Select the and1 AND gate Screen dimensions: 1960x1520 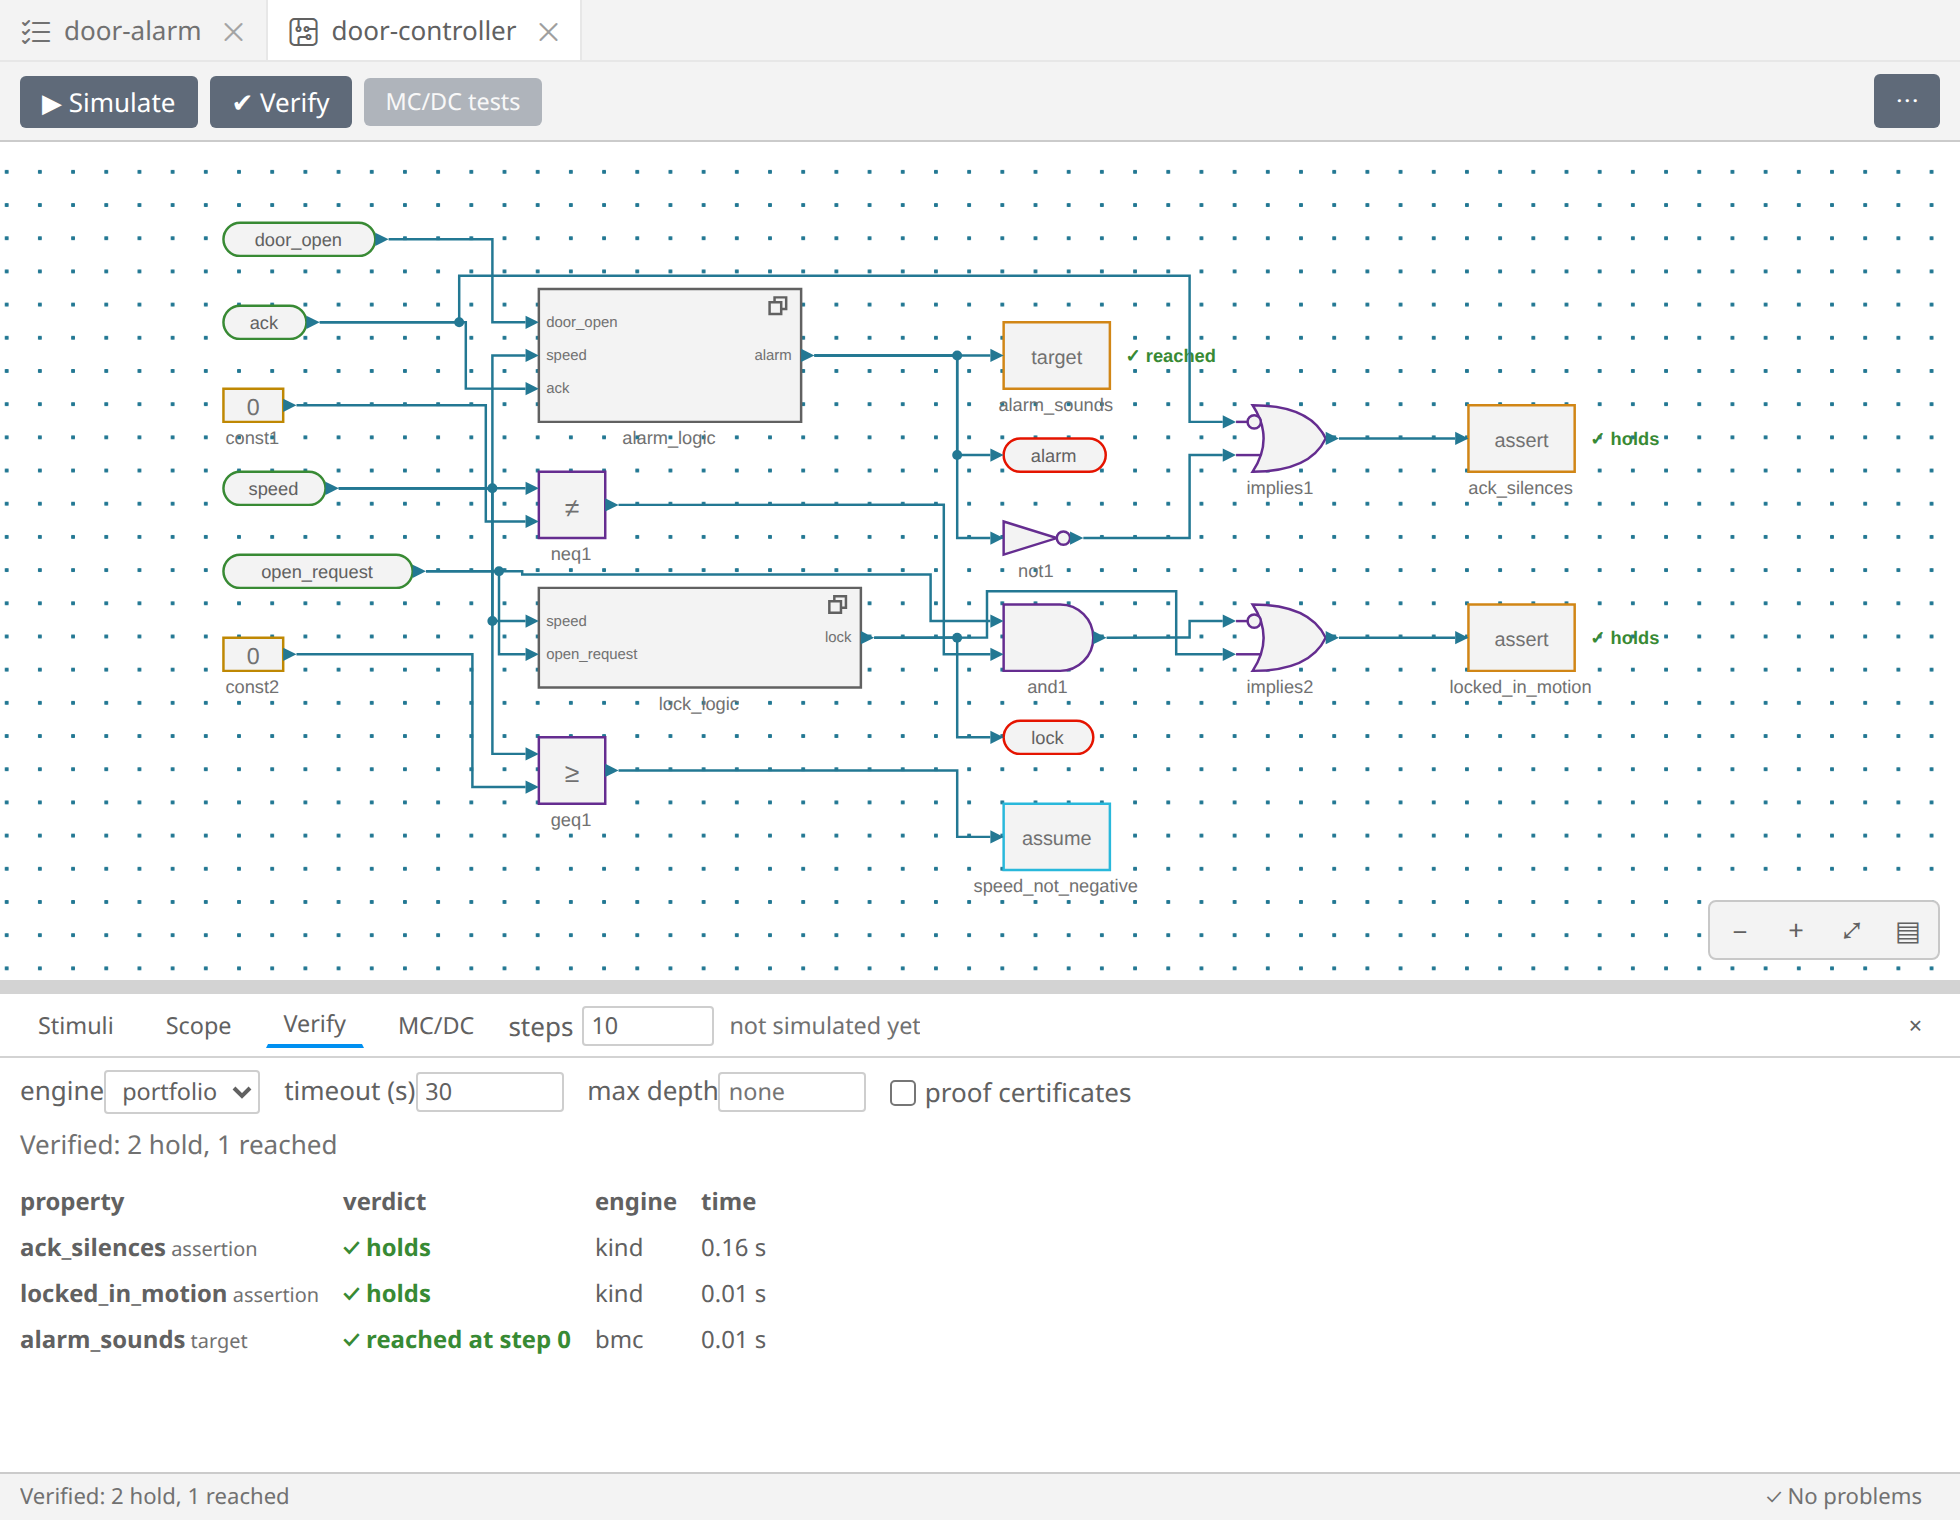click(1048, 638)
